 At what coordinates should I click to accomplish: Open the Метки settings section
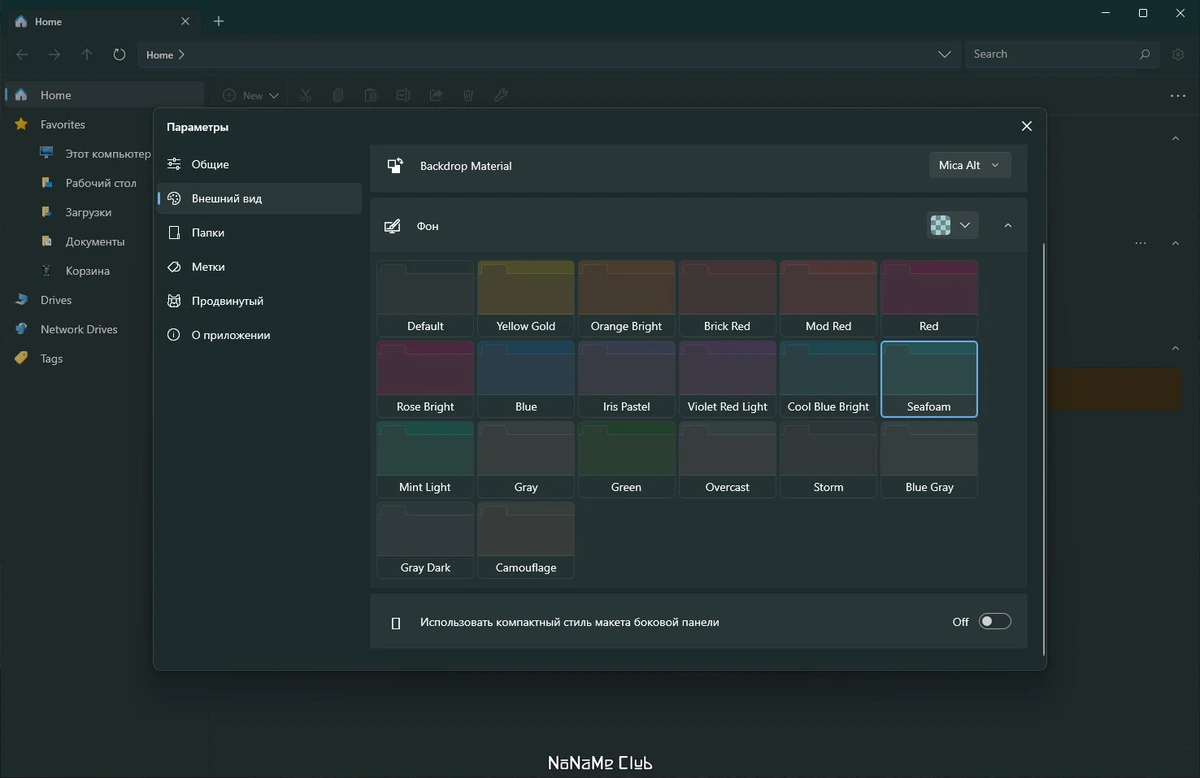[259, 267]
